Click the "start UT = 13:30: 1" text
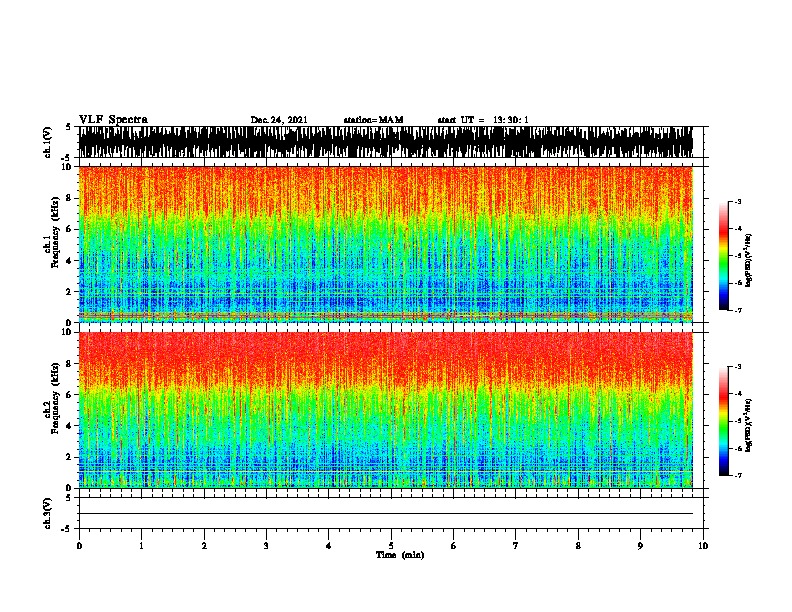The height and width of the screenshot is (612, 792). (483, 120)
